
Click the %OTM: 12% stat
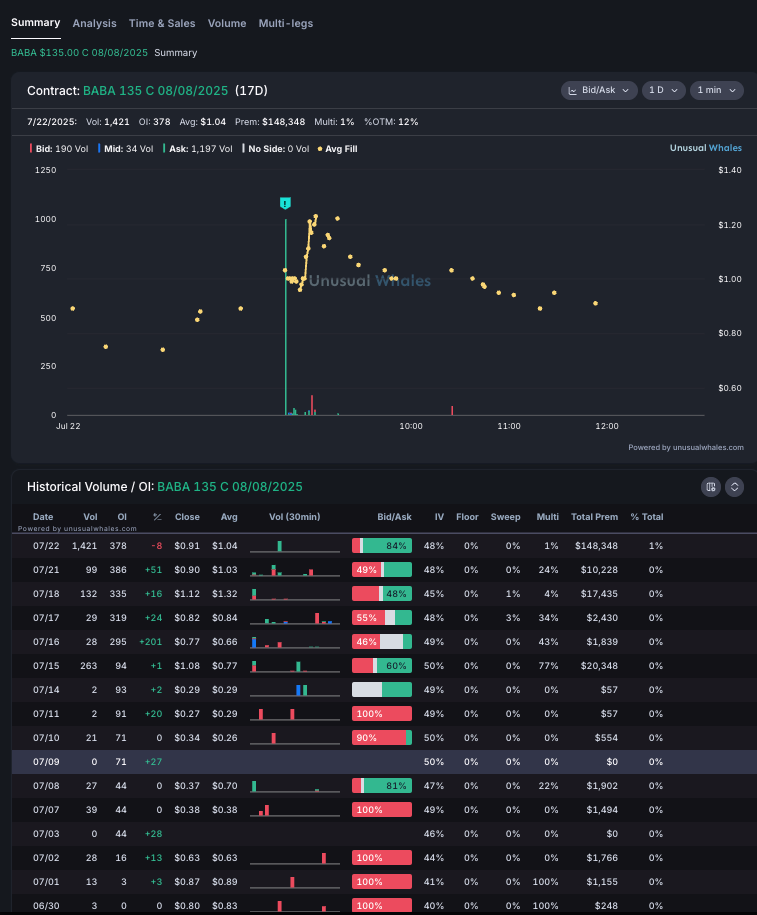click(x=391, y=122)
